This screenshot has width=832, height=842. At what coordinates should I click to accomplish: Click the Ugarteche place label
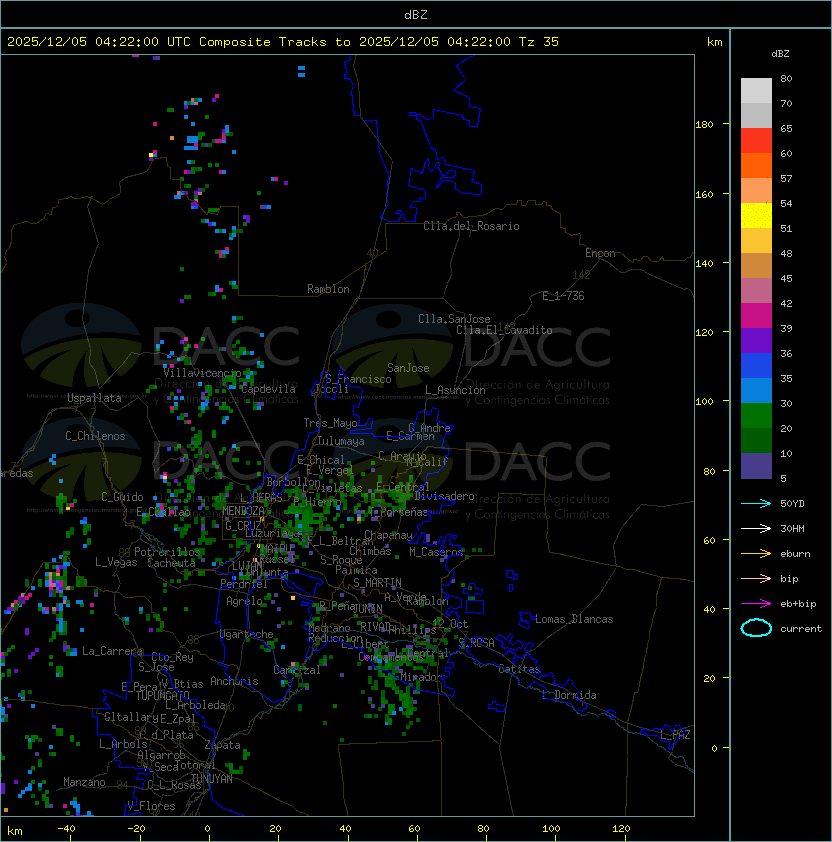coord(247,634)
